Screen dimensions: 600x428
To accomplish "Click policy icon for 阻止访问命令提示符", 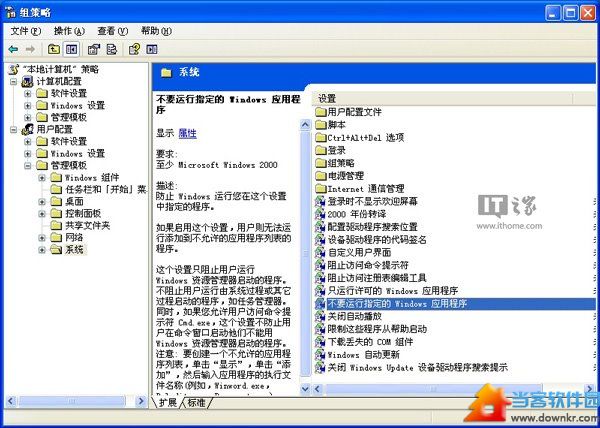I will pyautogui.click(x=320, y=265).
